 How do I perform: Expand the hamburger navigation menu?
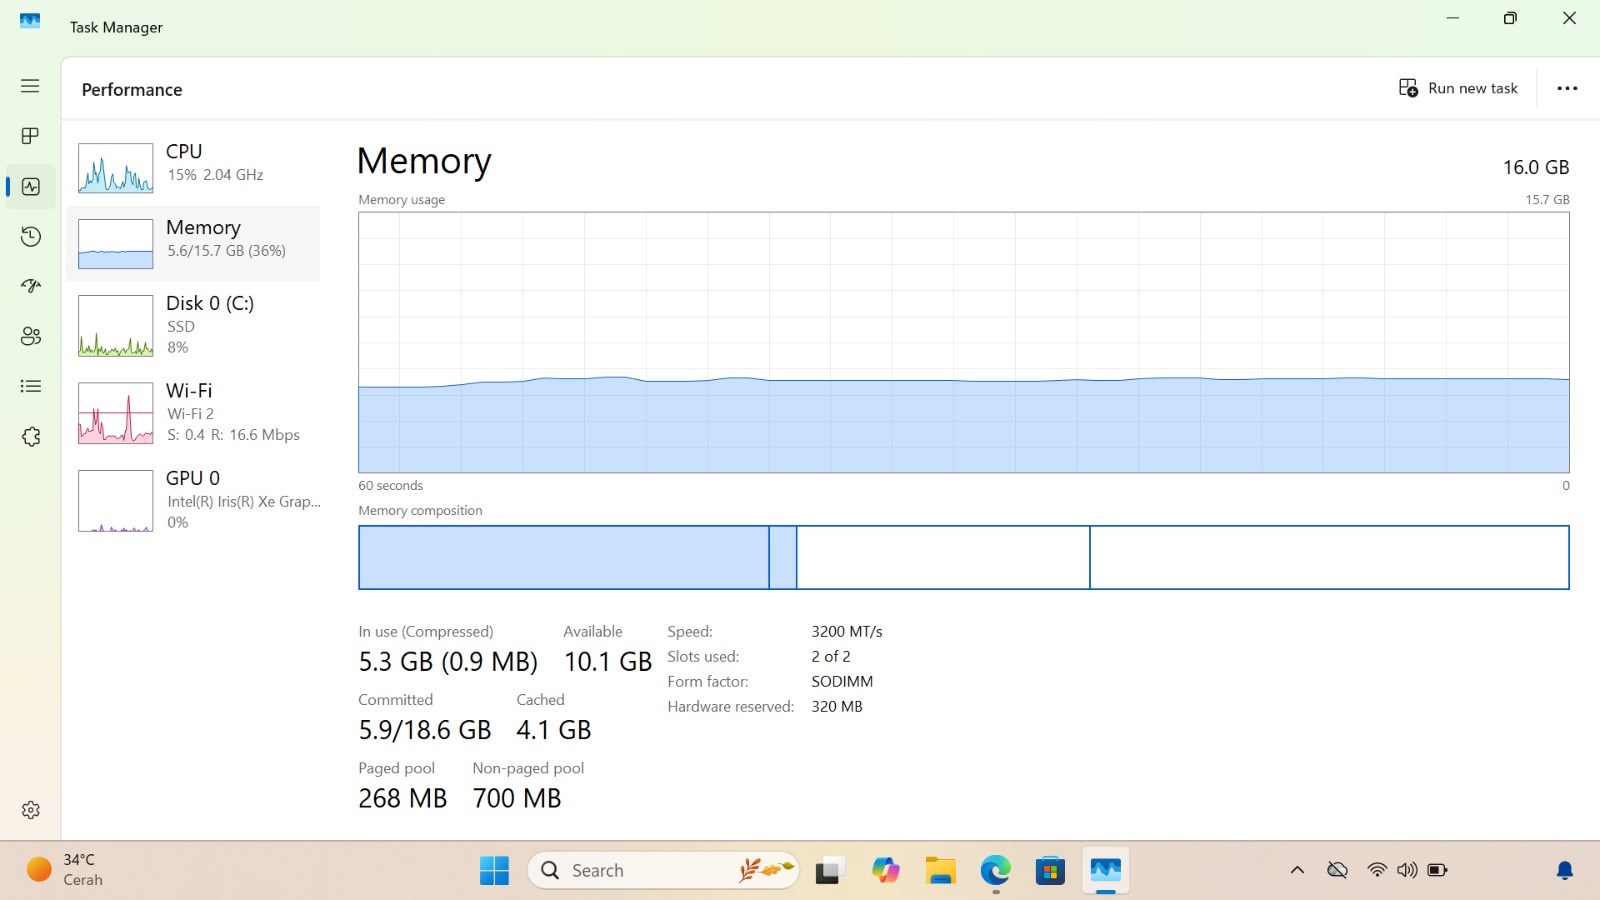(x=30, y=86)
